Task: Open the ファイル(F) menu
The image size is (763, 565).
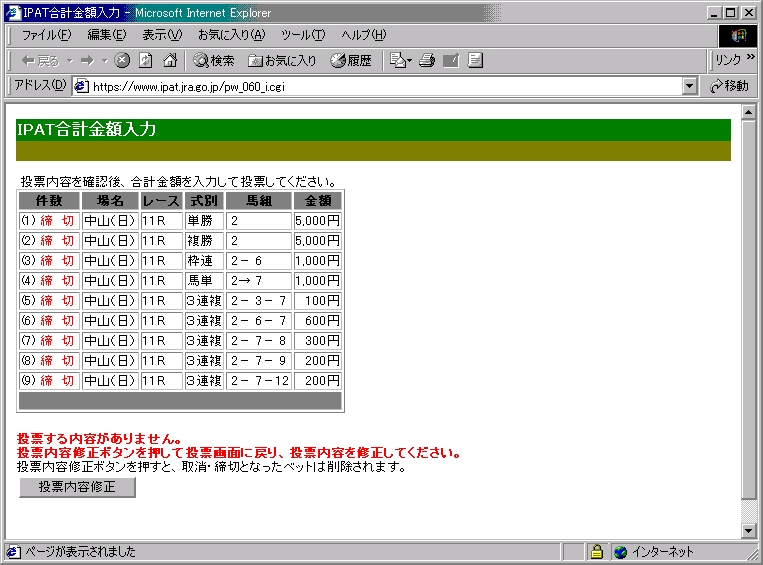Action: point(46,35)
